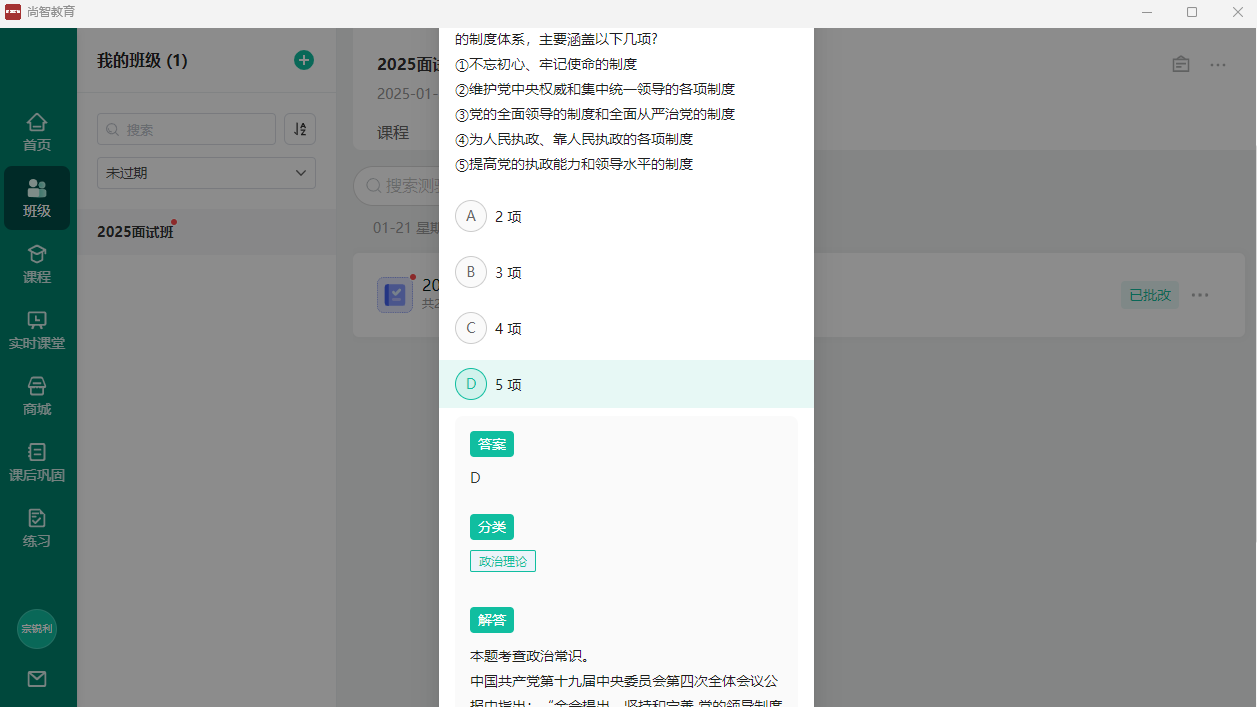This screenshot has height=707, width=1257.
Task: Toggle the class list sort order button
Action: click(300, 129)
